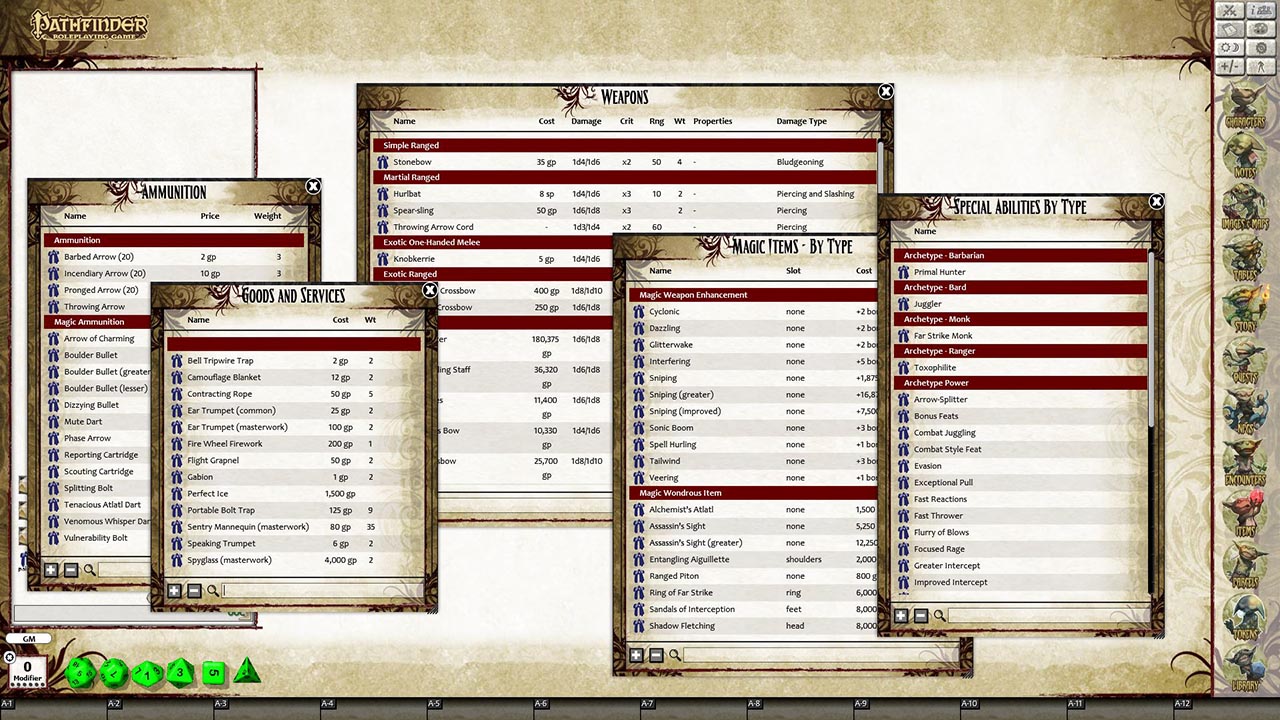Screen dimensions: 1280x720
Task: Click the Exotic One-Handed Melee group header
Action: [494, 242]
